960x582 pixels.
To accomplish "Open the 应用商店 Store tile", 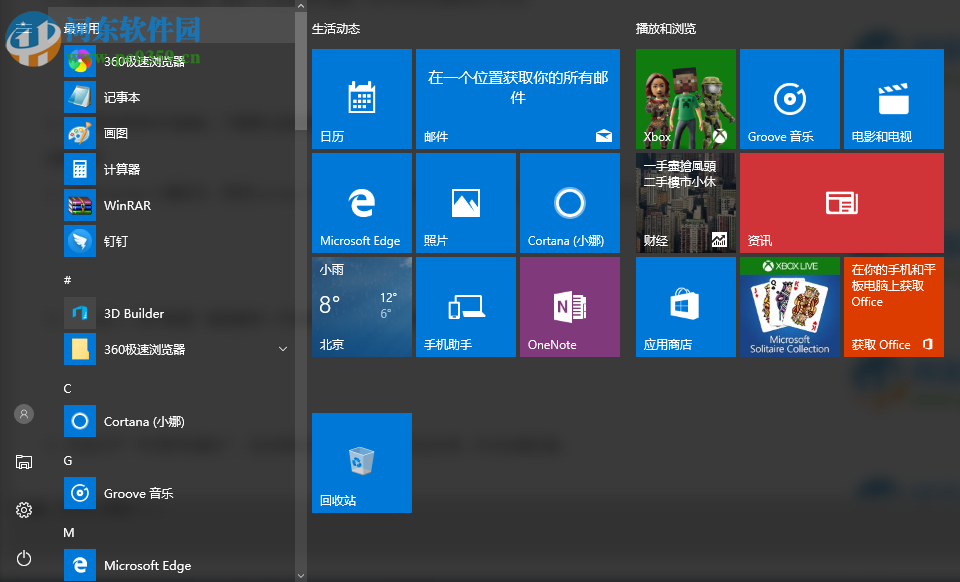I will point(685,306).
